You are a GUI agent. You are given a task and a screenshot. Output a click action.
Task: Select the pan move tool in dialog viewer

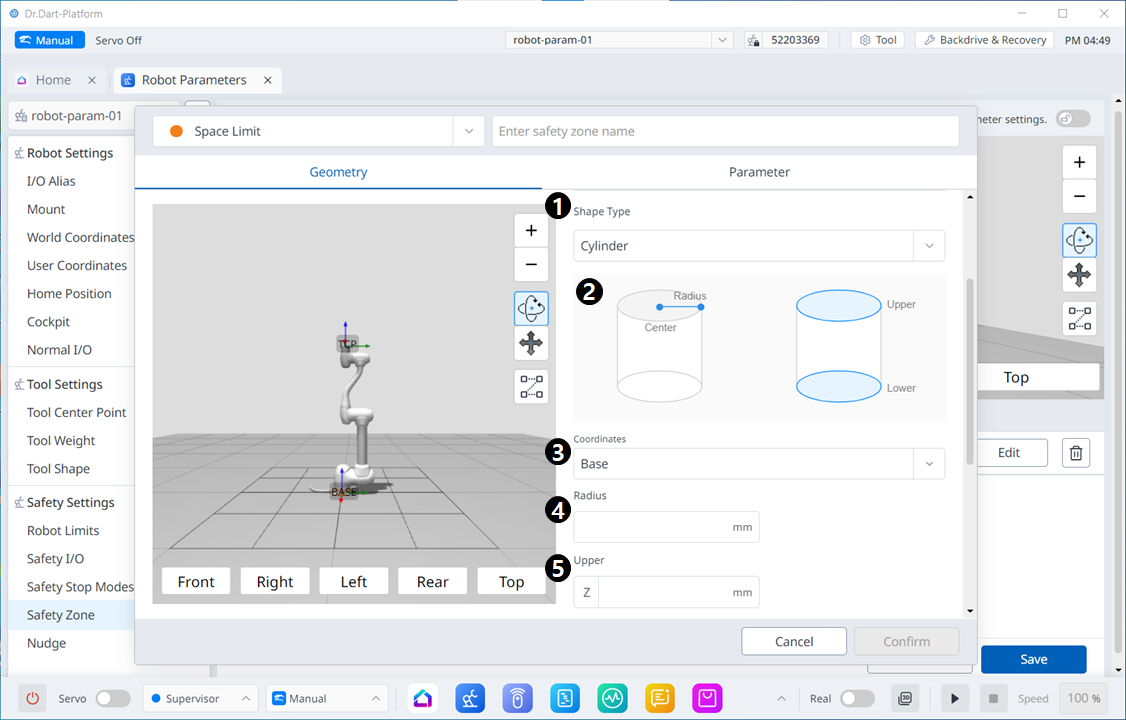coord(531,344)
